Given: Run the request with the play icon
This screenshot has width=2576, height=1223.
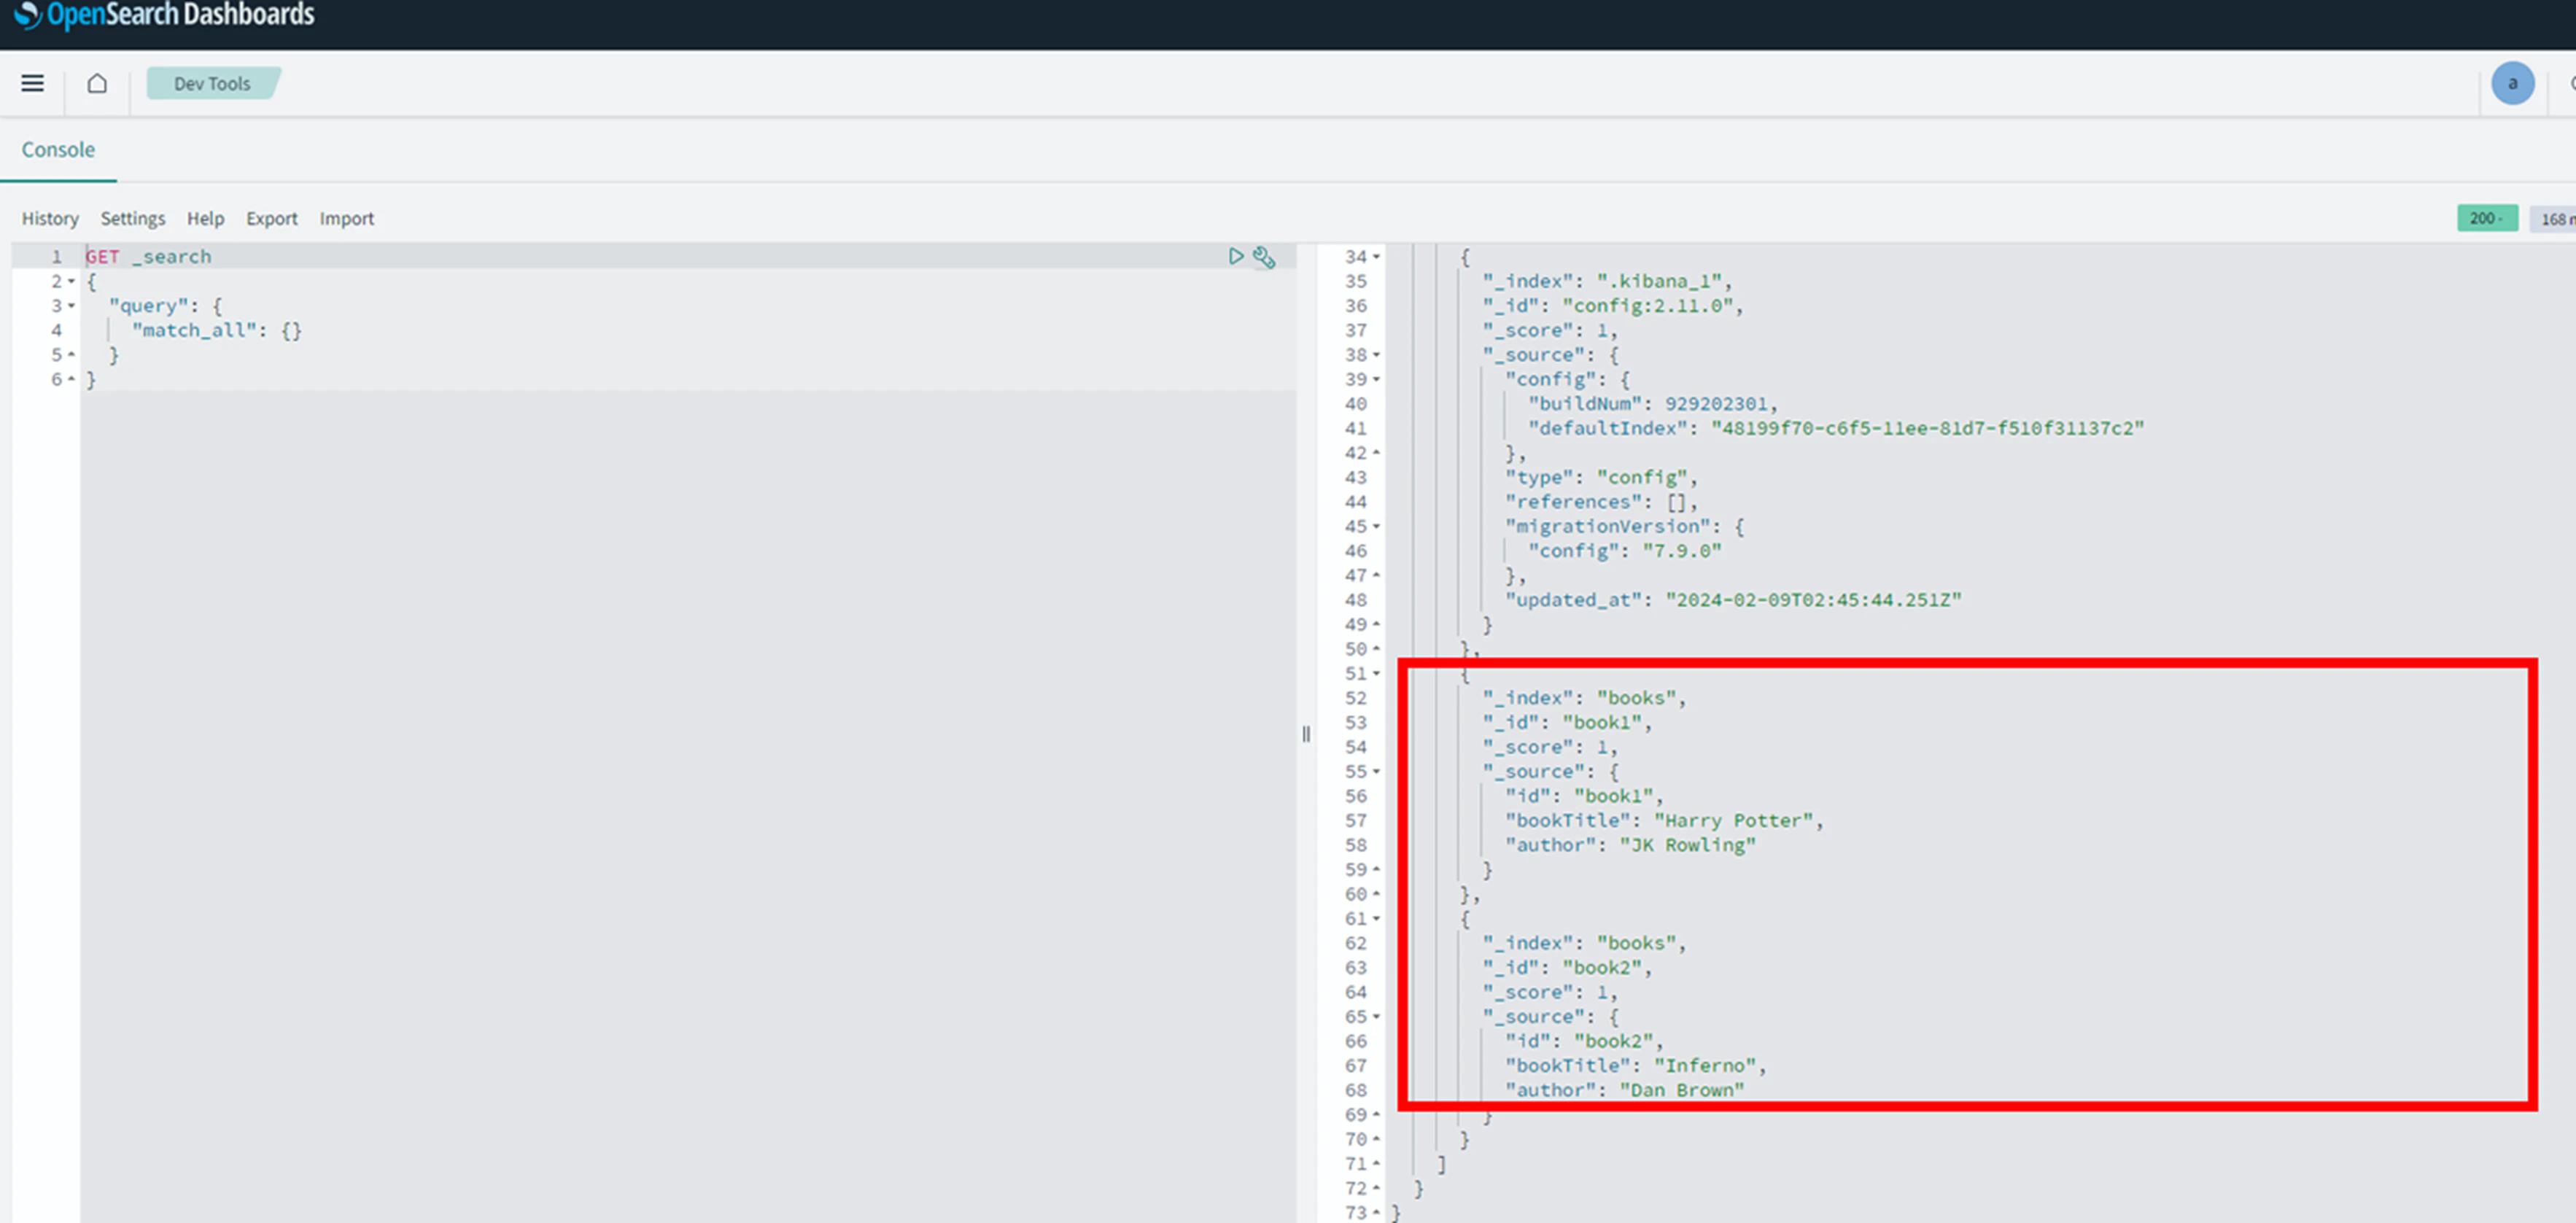Looking at the screenshot, I should [1236, 257].
